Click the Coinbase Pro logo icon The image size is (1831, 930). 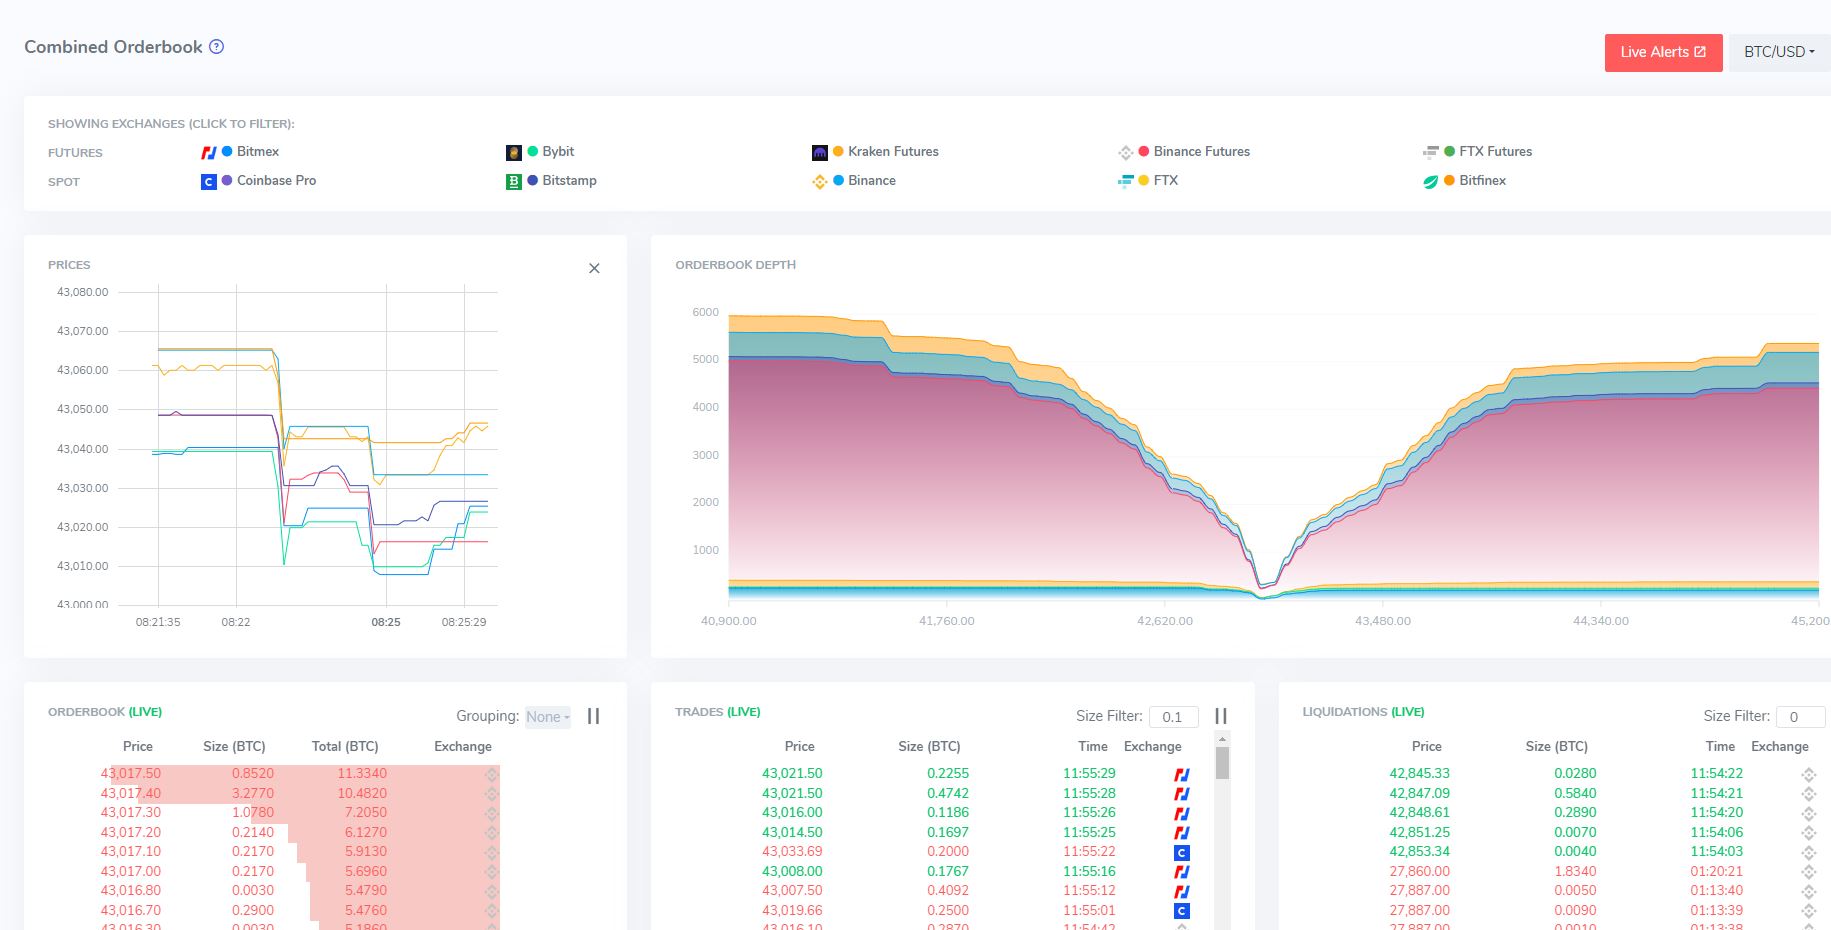tap(208, 182)
